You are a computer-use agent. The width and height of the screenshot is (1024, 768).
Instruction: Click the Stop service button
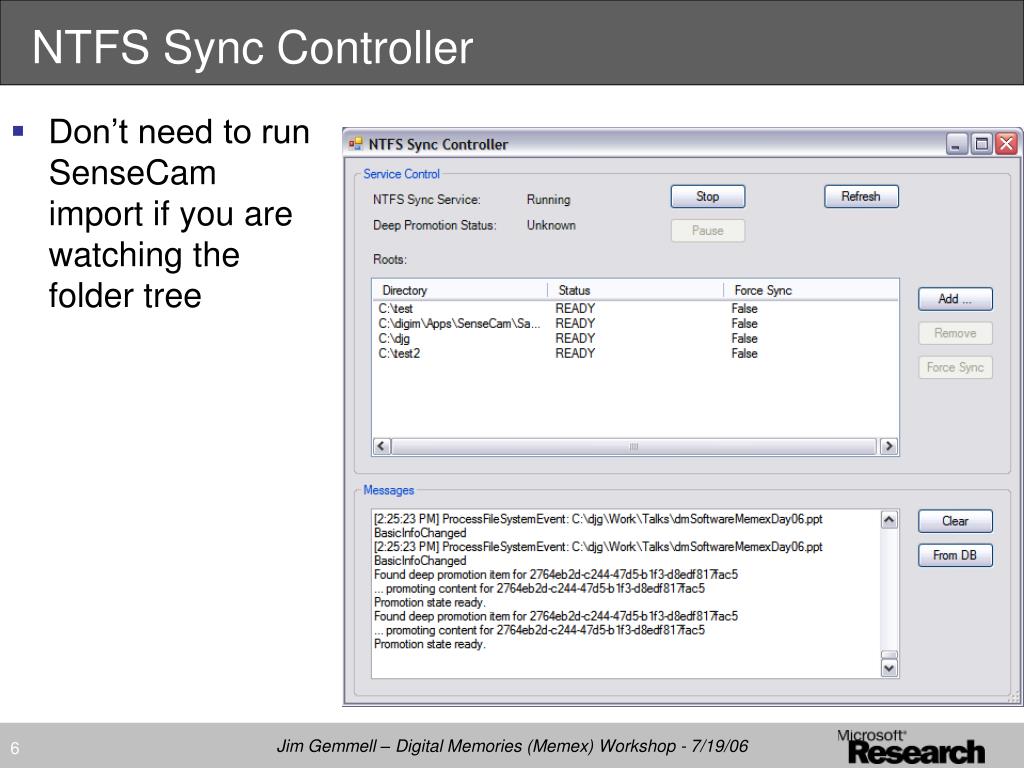point(707,197)
